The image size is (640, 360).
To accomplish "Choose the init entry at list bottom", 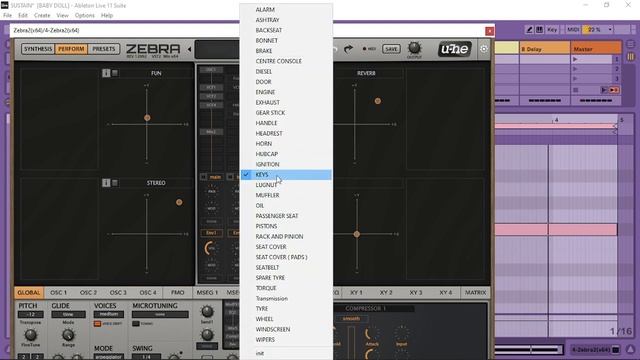I will [x=286, y=353].
